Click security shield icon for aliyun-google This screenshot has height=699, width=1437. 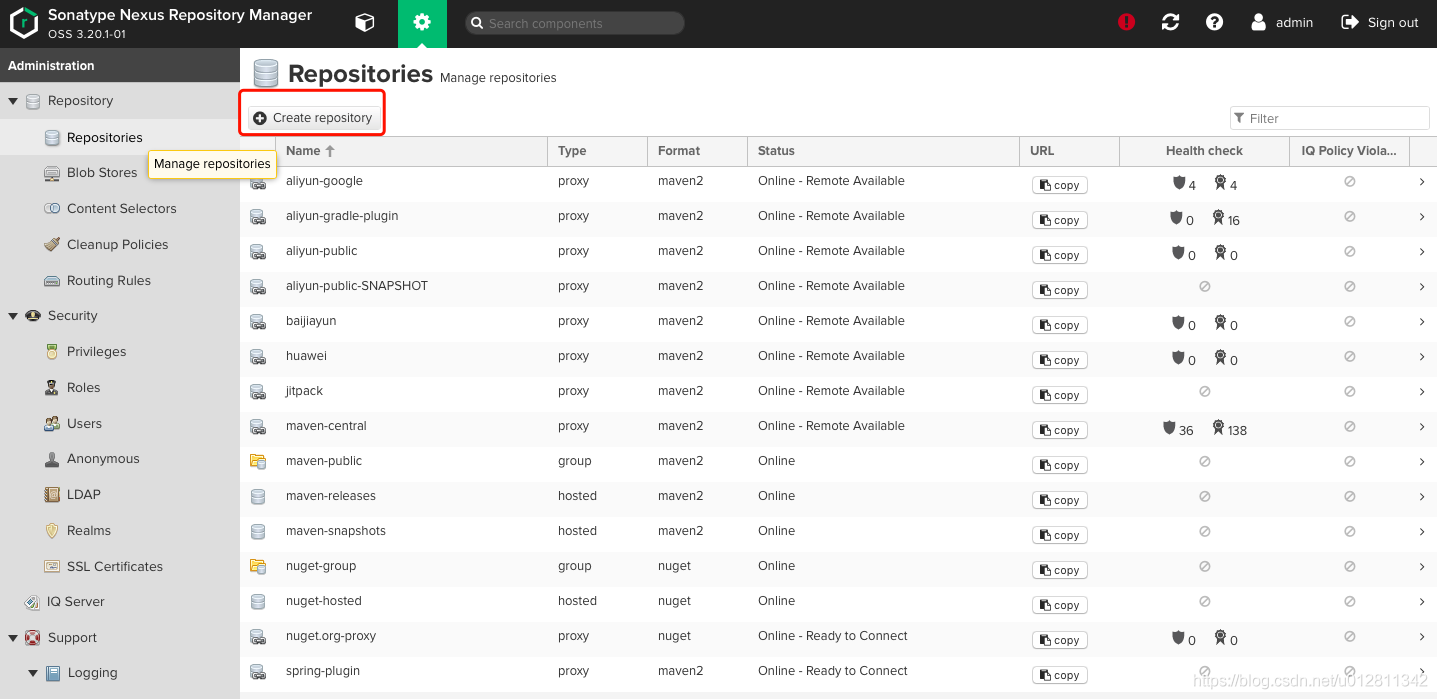(1179, 183)
